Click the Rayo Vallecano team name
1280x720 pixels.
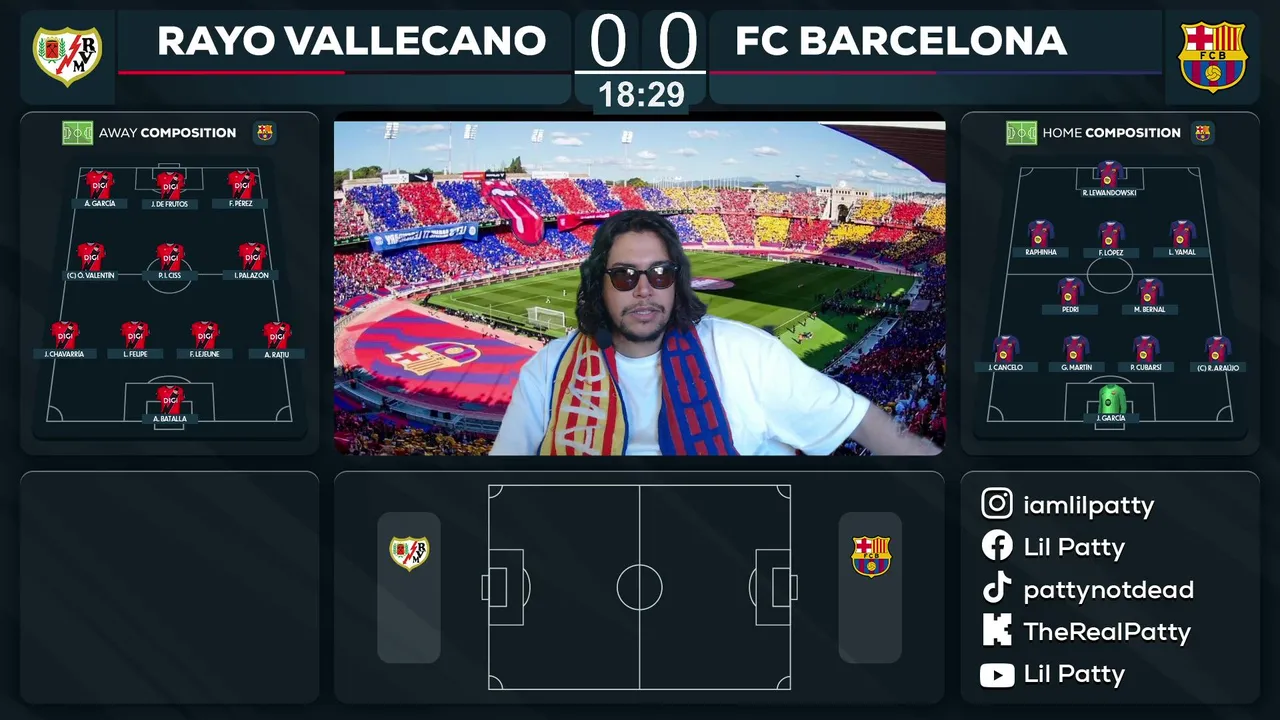pos(352,41)
